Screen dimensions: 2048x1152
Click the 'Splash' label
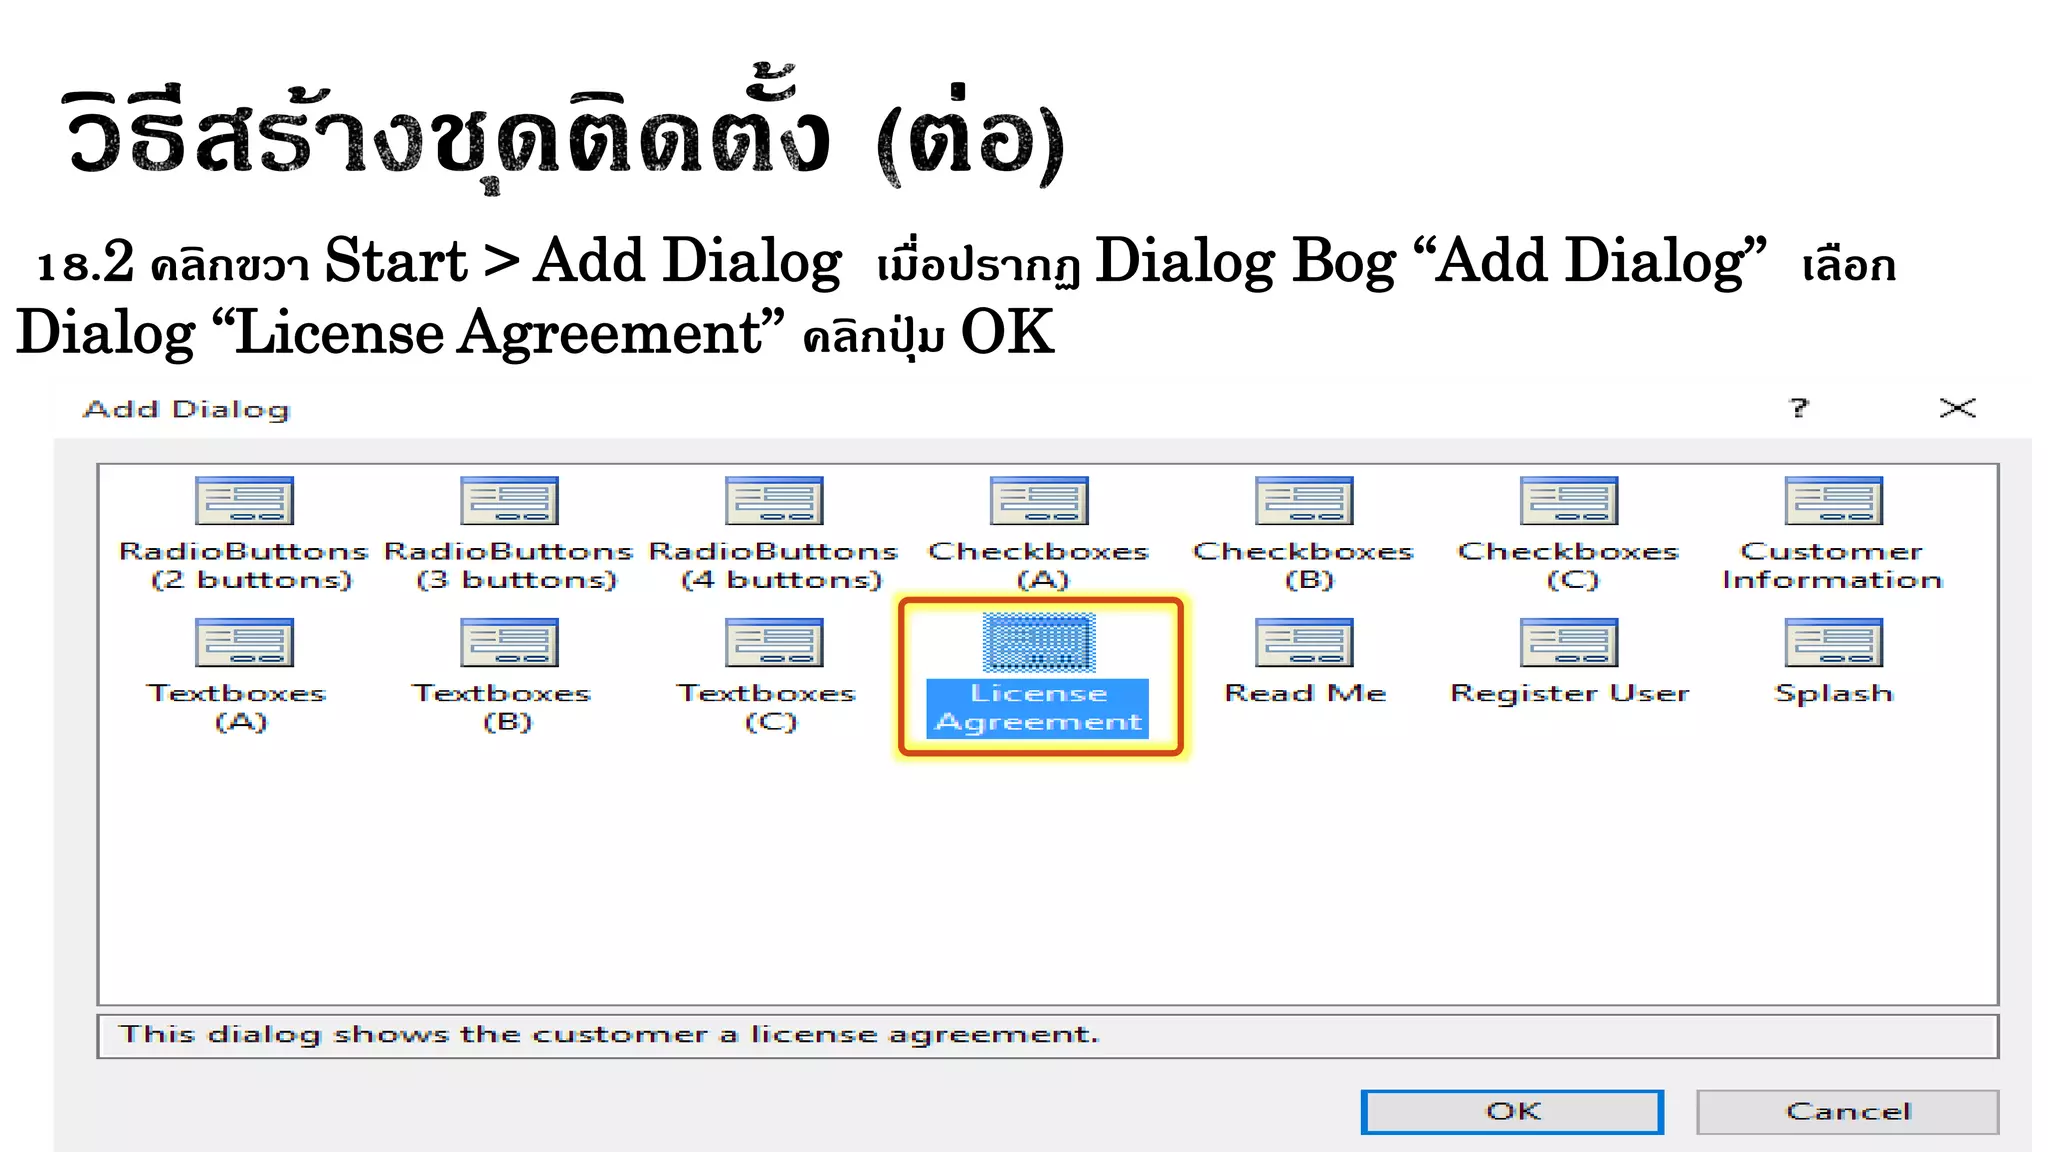(x=1834, y=693)
